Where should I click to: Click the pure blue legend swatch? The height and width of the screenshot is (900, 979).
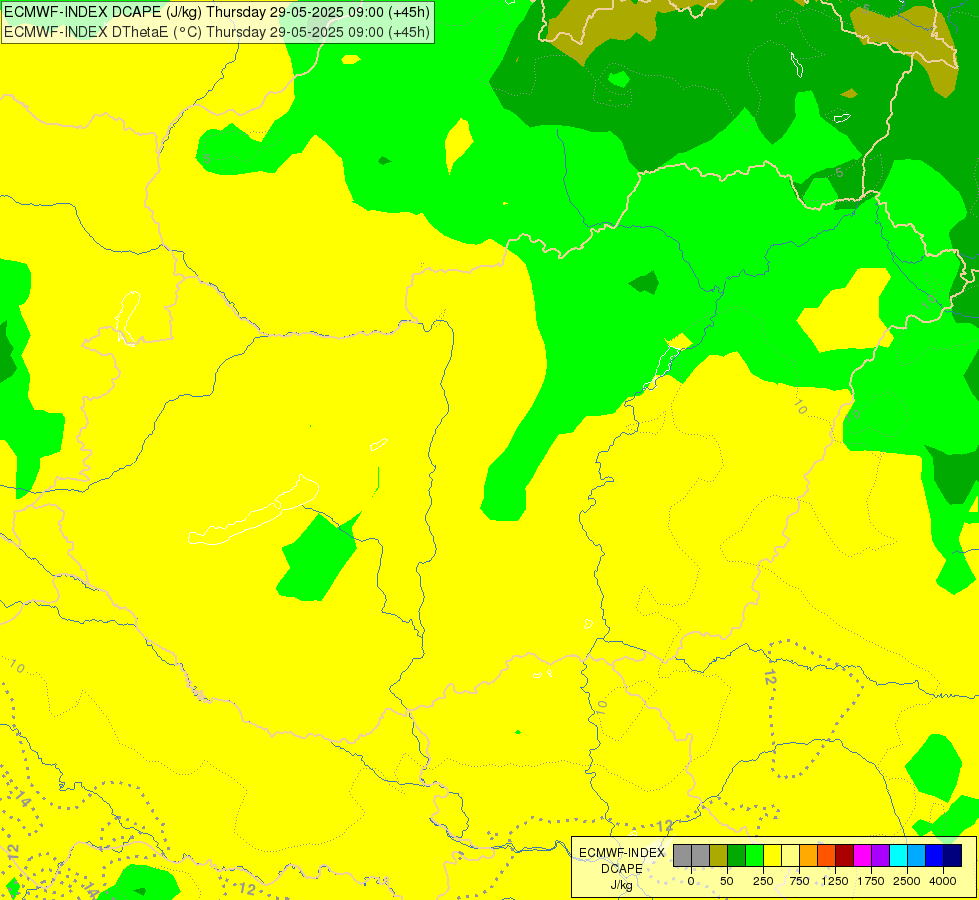pos(935,856)
